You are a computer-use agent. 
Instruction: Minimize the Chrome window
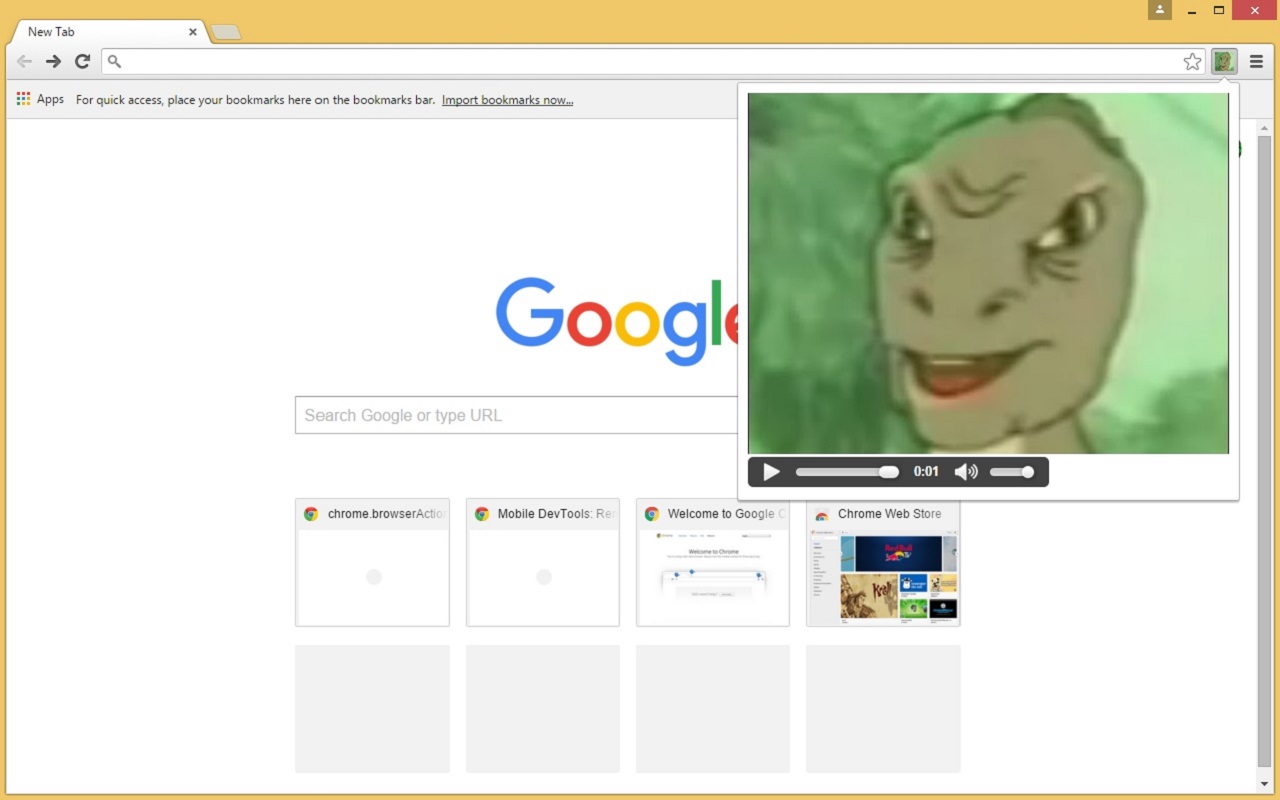[1192, 10]
